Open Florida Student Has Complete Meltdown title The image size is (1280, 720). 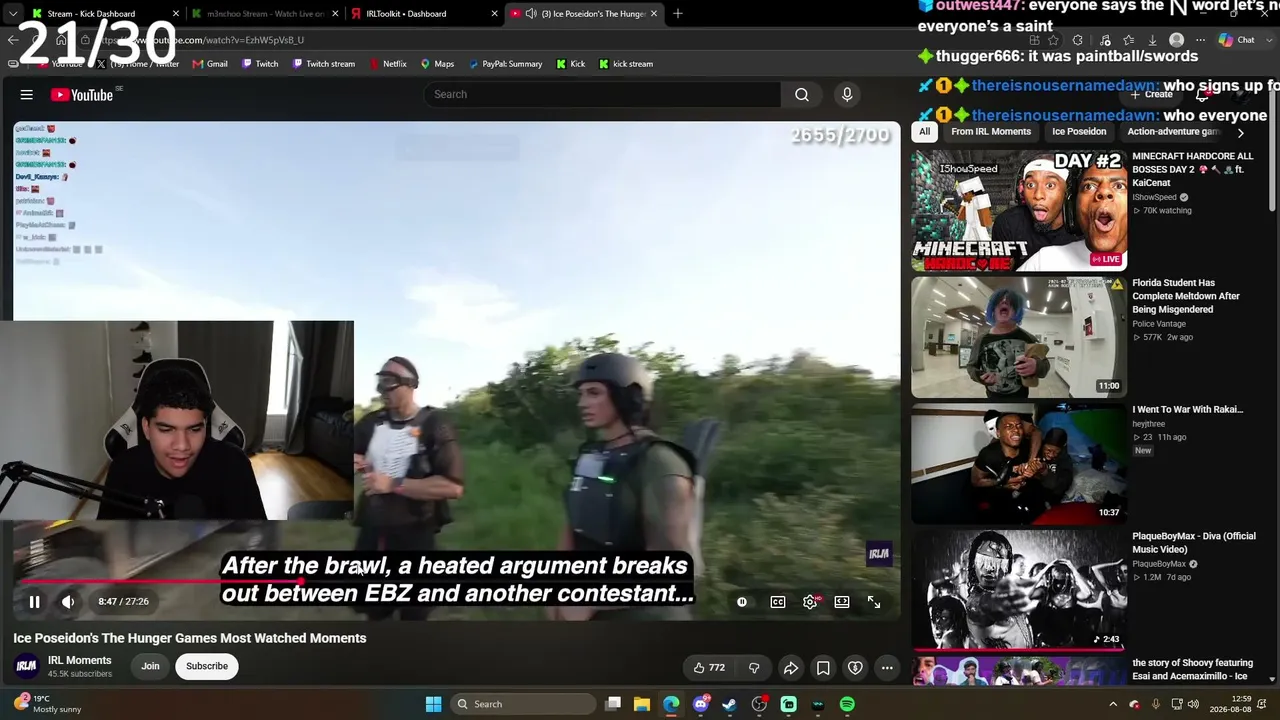pyautogui.click(x=1186, y=296)
